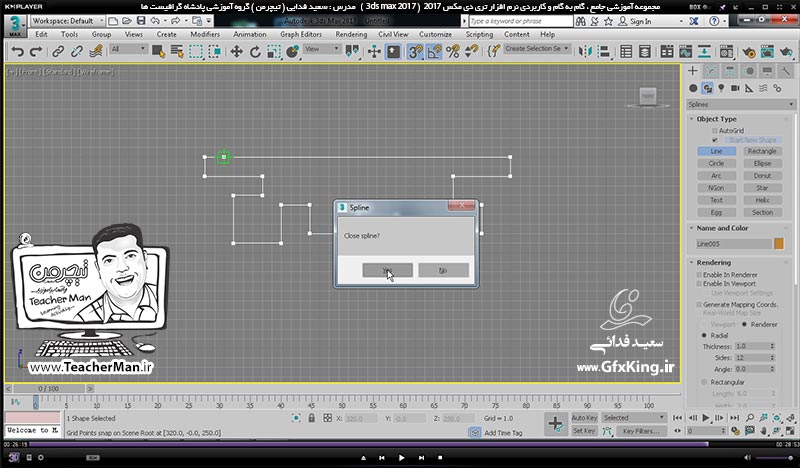Open the Selected key filter dropdown
Screen dimensions: 800x468
pos(633,417)
